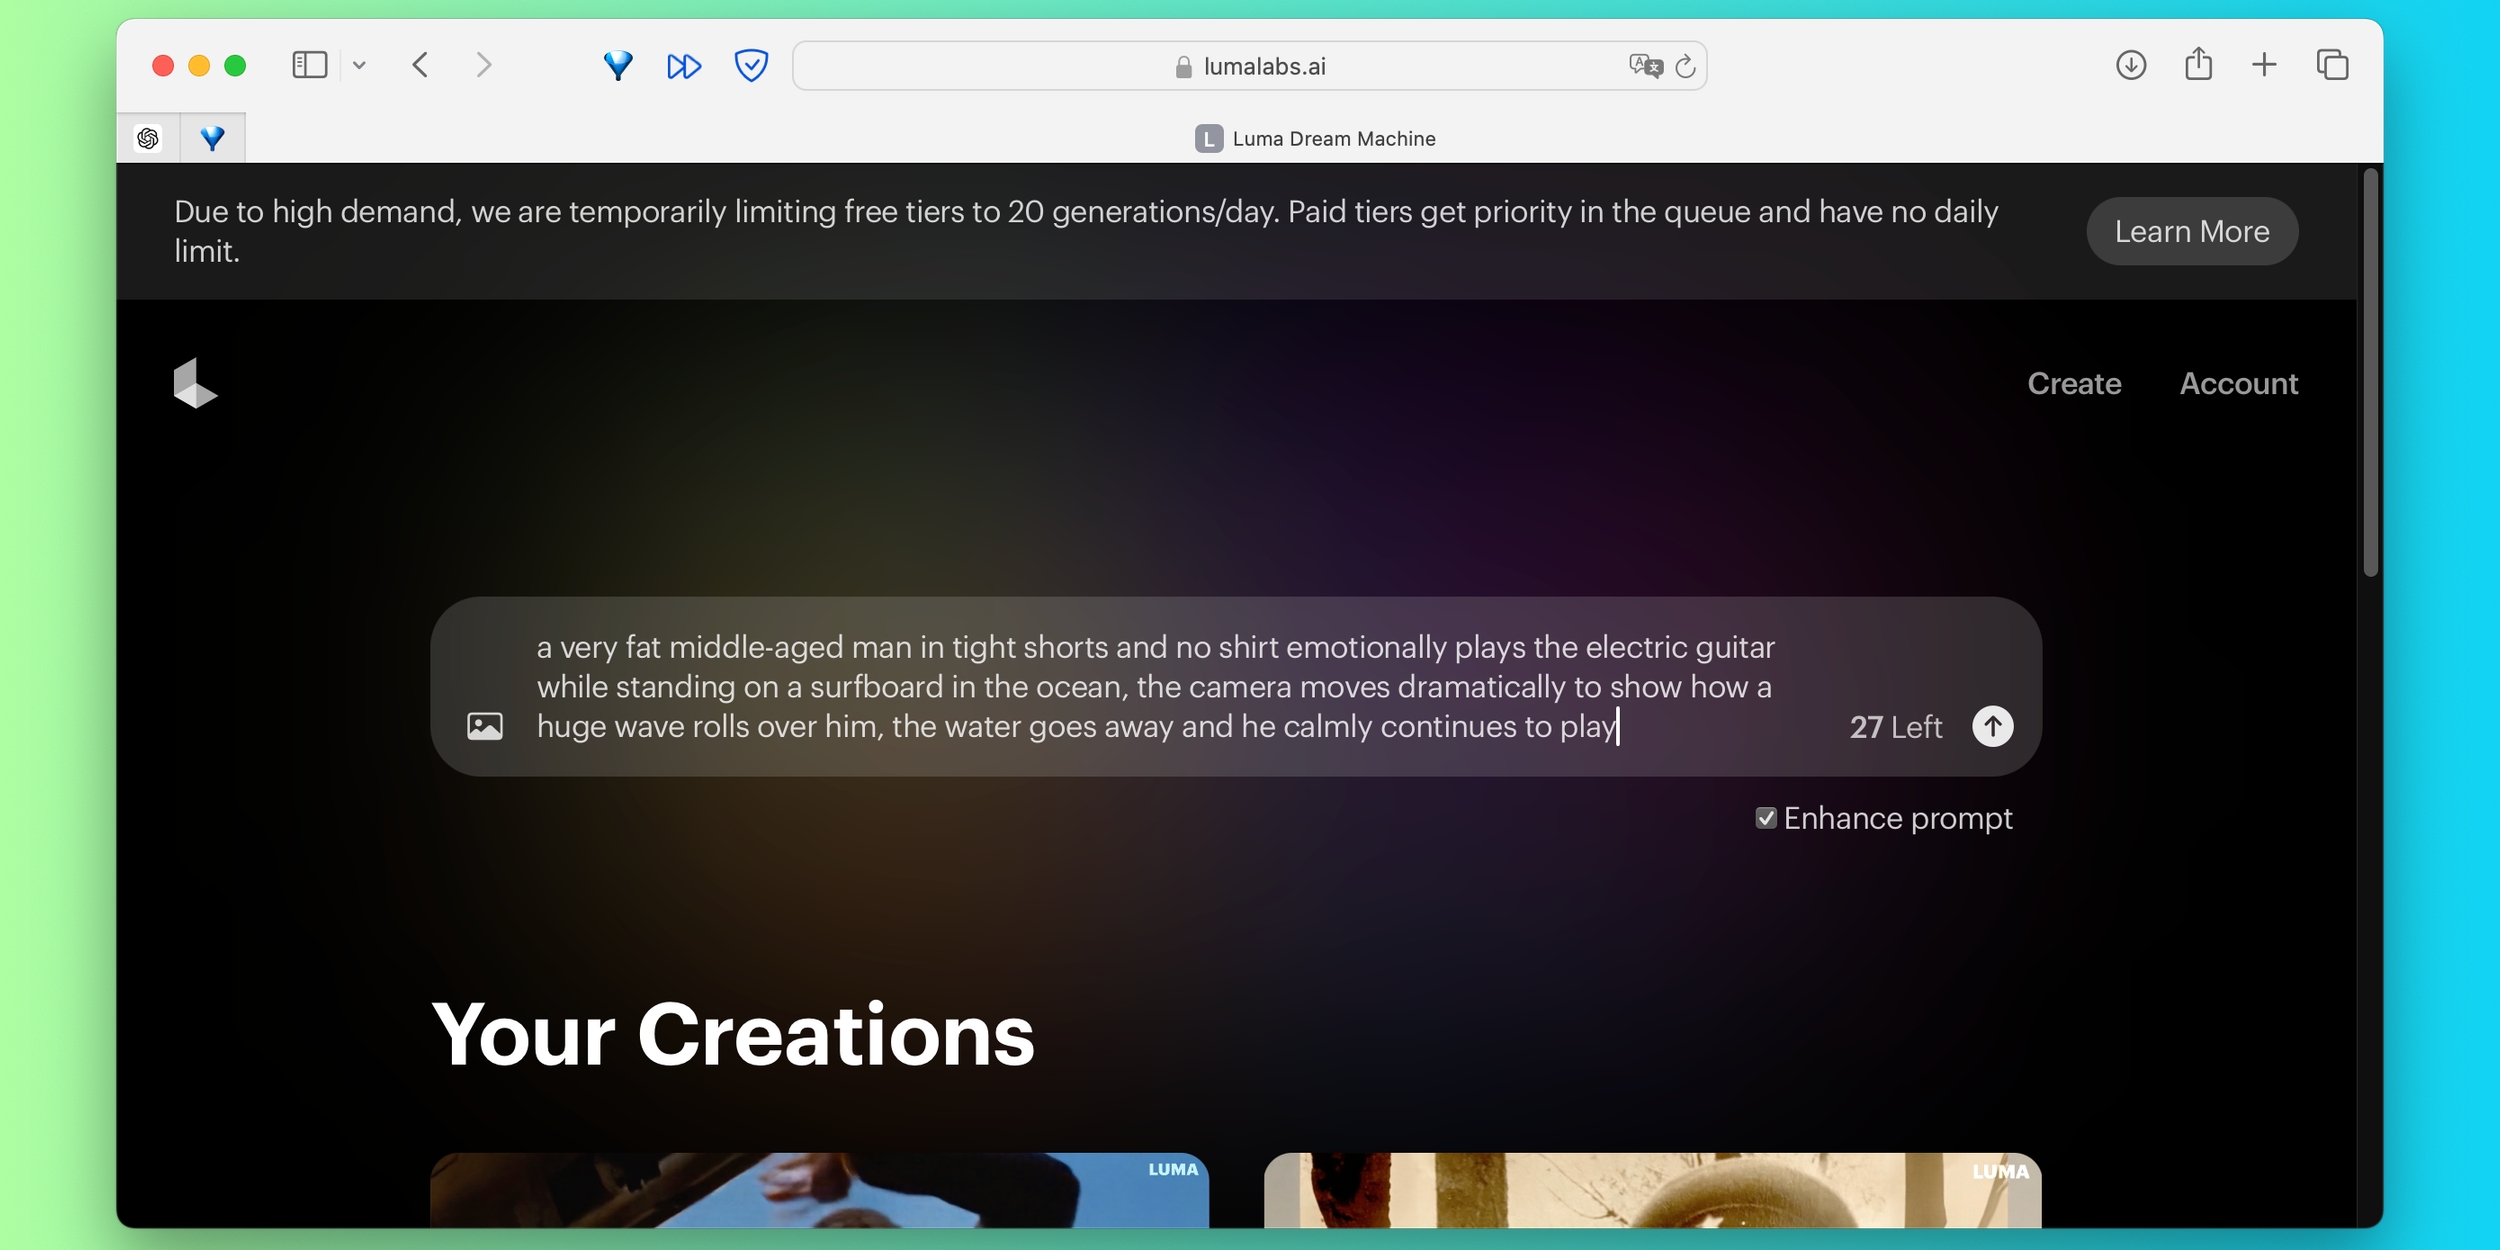
Task: Switch to the pinned ChatGPT tab
Action: [x=148, y=138]
